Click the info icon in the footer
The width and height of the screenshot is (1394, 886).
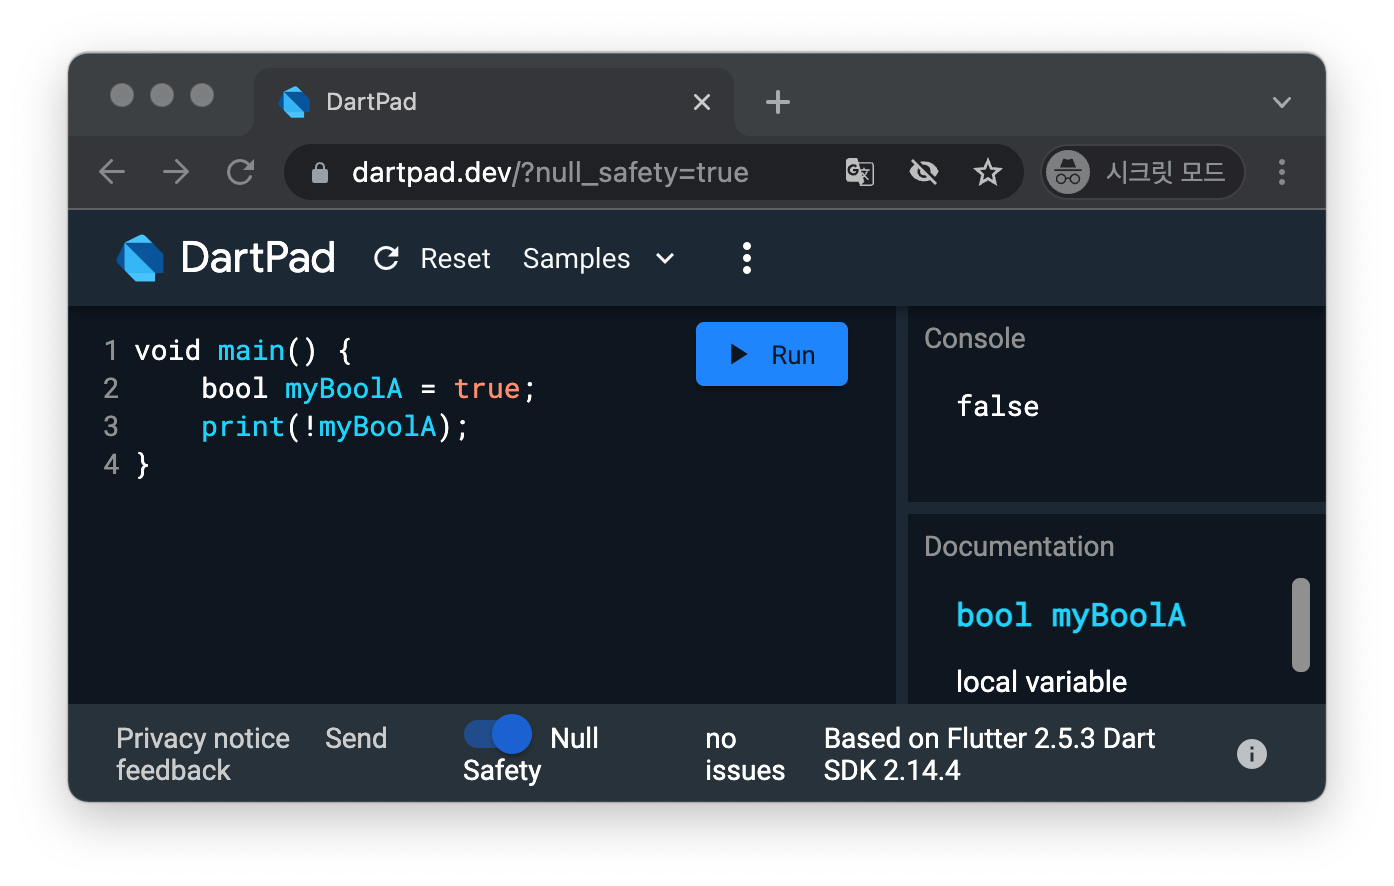click(1252, 754)
